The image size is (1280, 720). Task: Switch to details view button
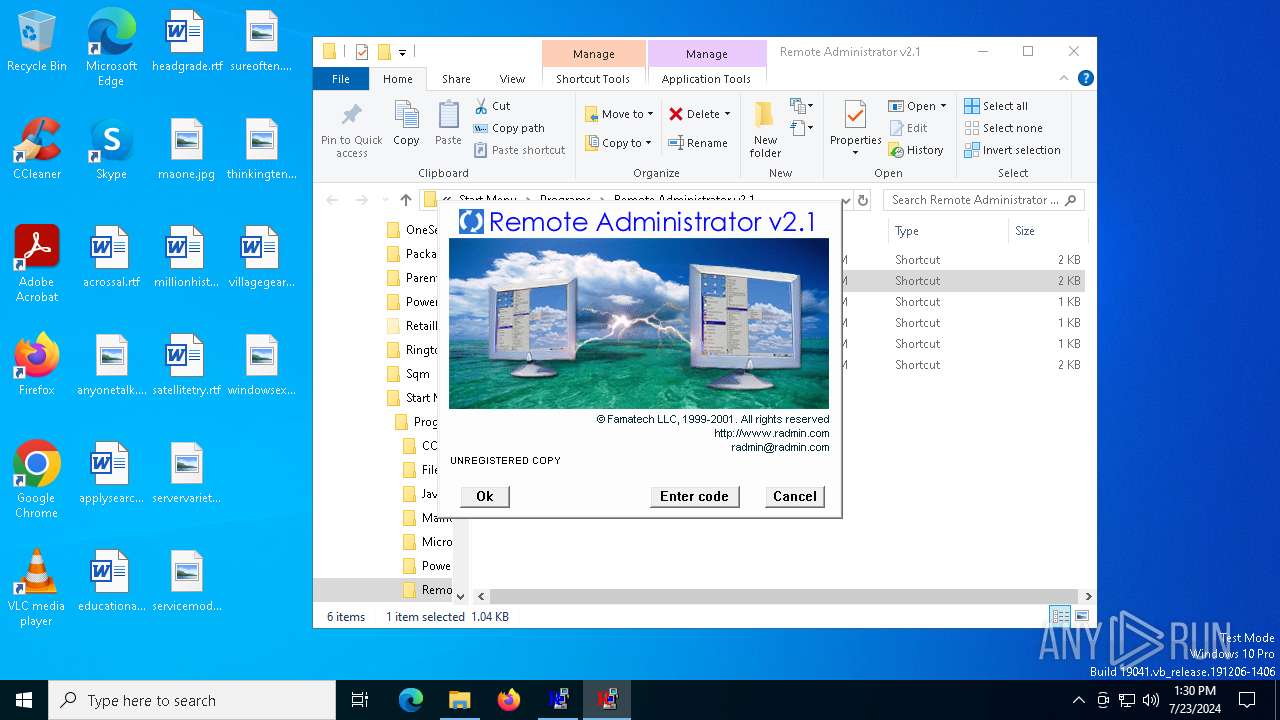pos(1059,616)
